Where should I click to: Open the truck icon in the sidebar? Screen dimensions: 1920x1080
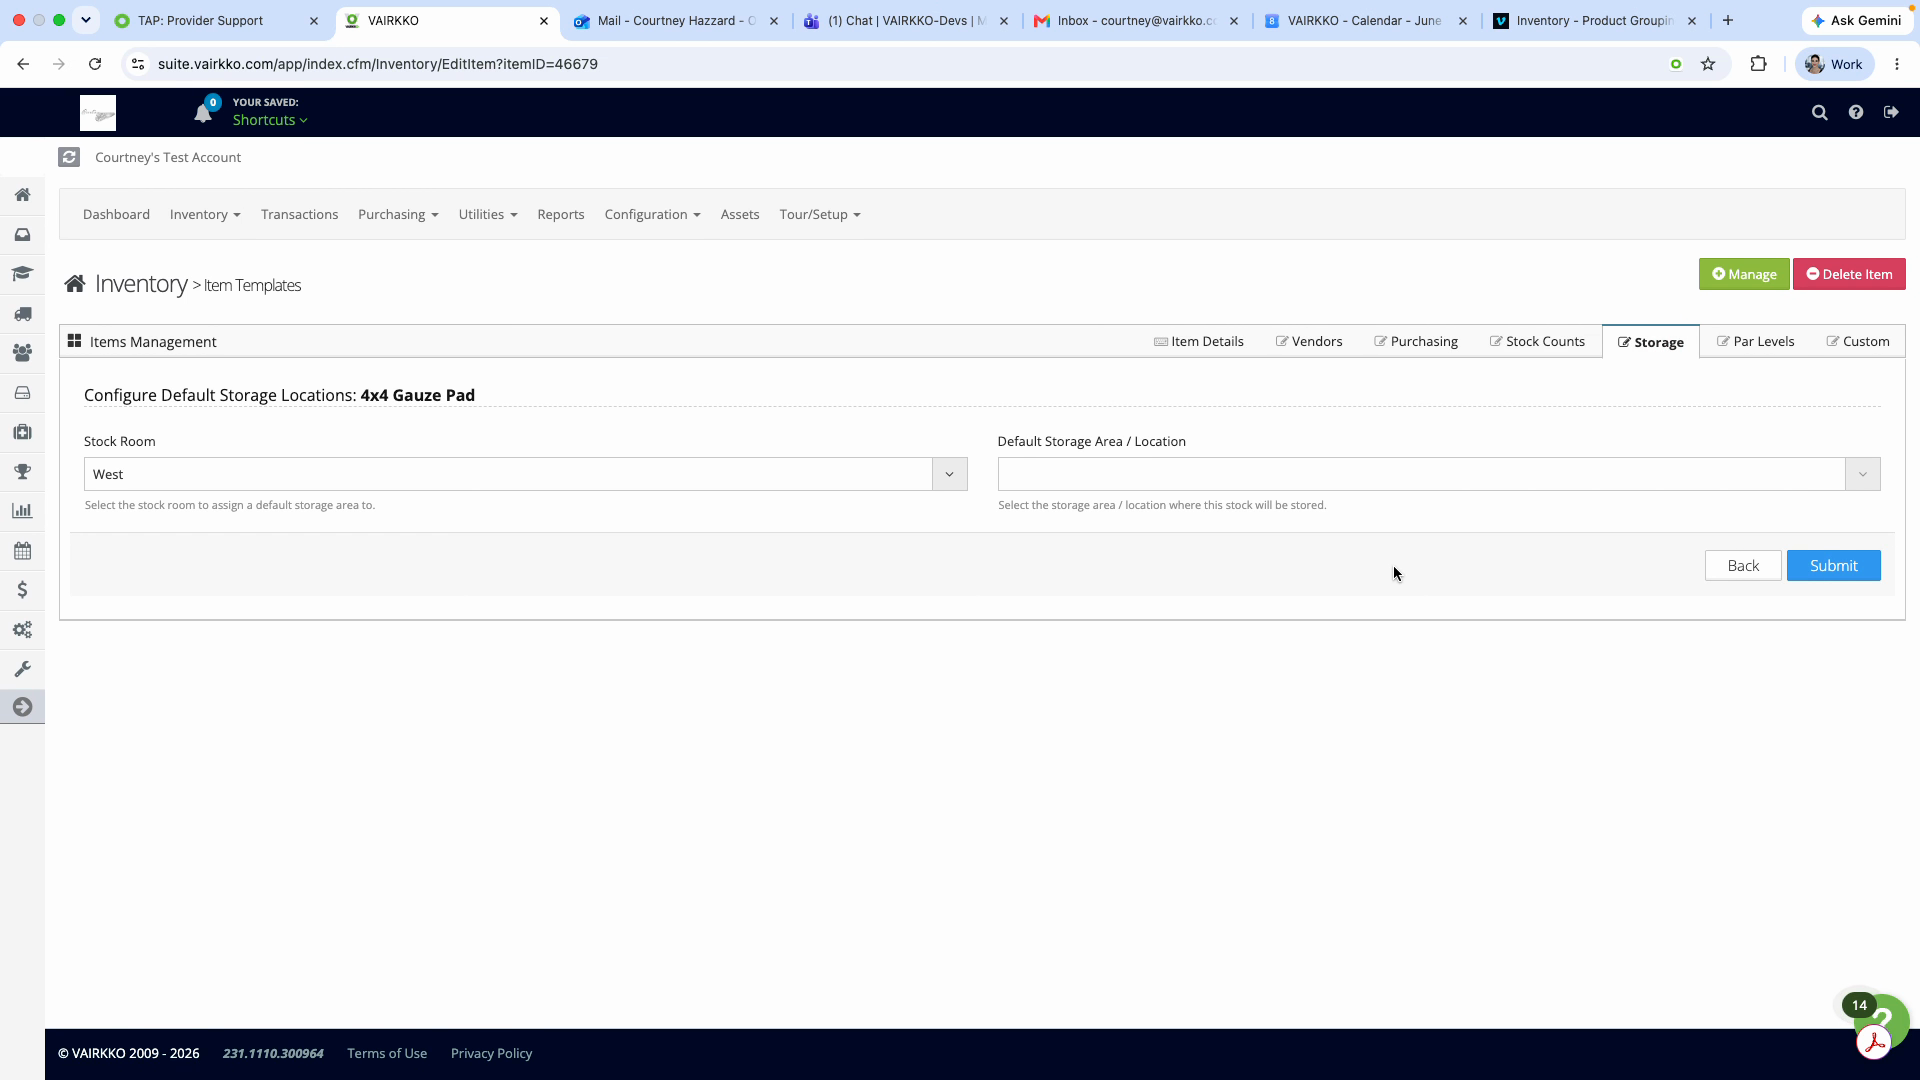(x=22, y=313)
